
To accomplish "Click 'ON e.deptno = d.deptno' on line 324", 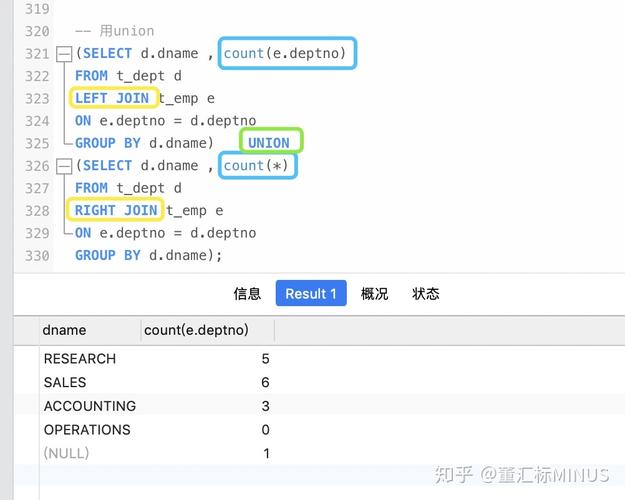I will pyautogui.click(x=165, y=121).
